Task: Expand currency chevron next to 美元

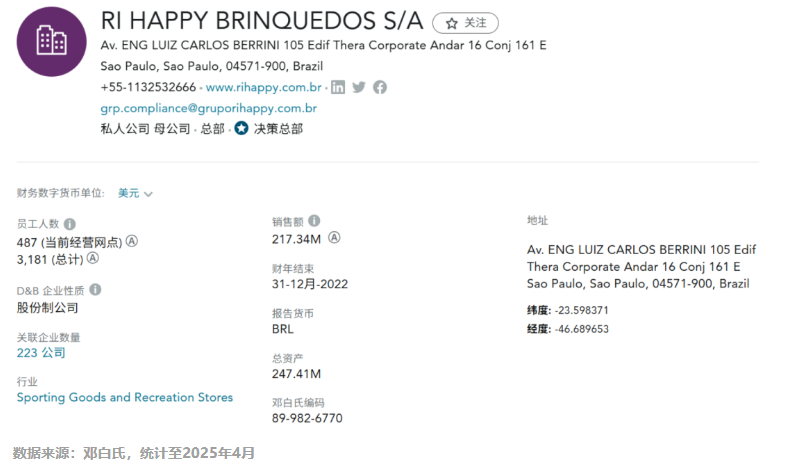Action: point(148,194)
